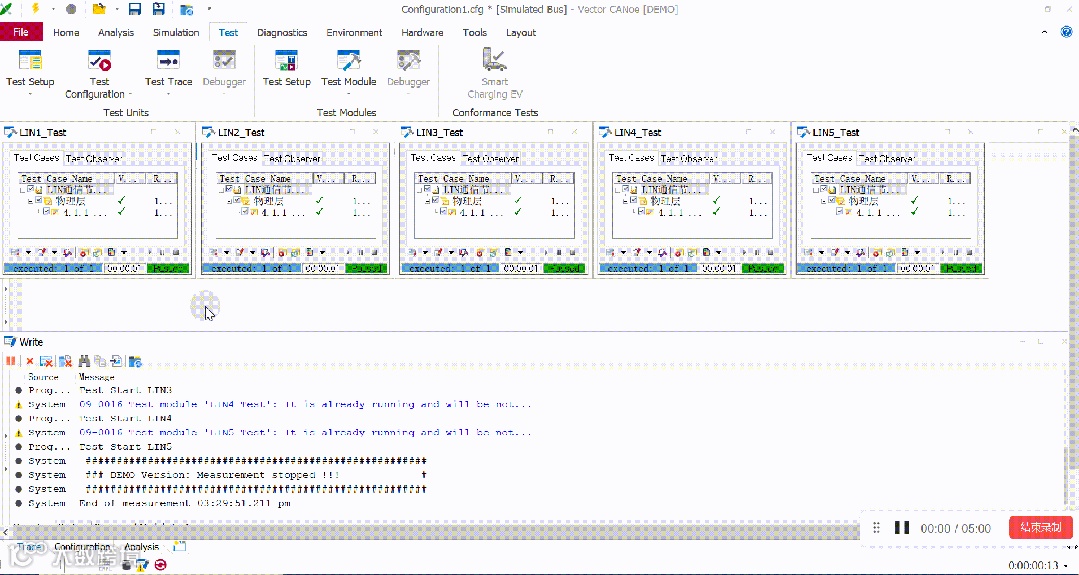Open Test Observer tab in LIN4_Test
This screenshot has width=1079, height=575.
point(689,158)
